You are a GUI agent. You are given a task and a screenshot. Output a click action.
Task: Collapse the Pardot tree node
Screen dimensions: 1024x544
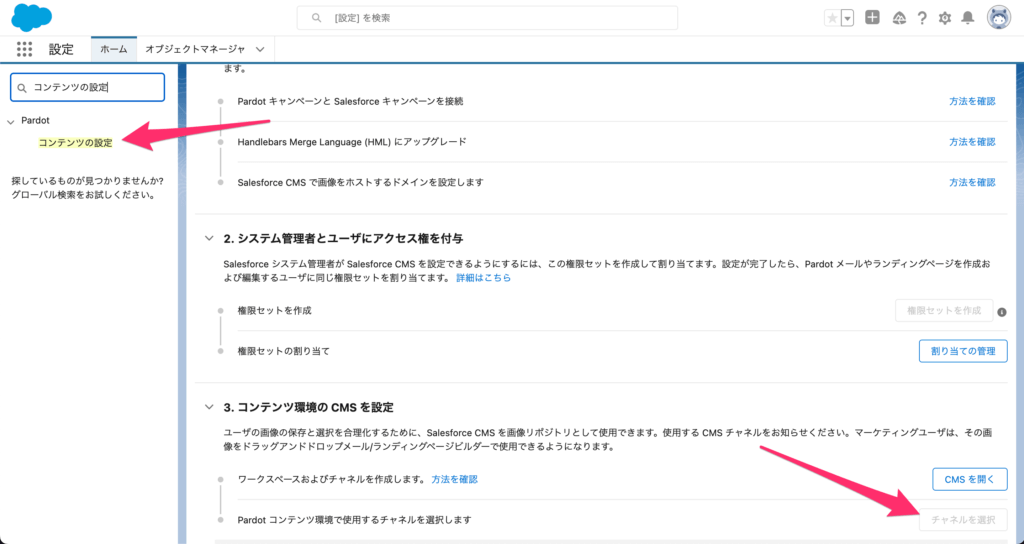point(11,121)
